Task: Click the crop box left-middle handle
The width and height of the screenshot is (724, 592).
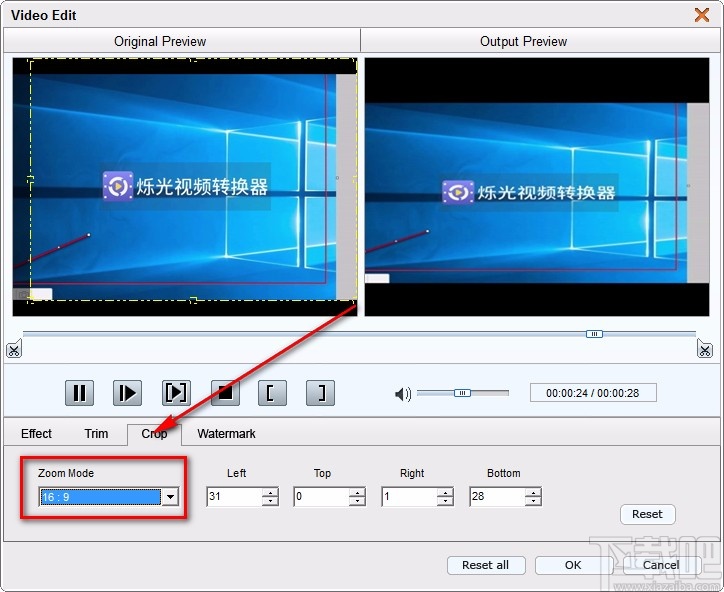Action: pyautogui.click(x=31, y=180)
